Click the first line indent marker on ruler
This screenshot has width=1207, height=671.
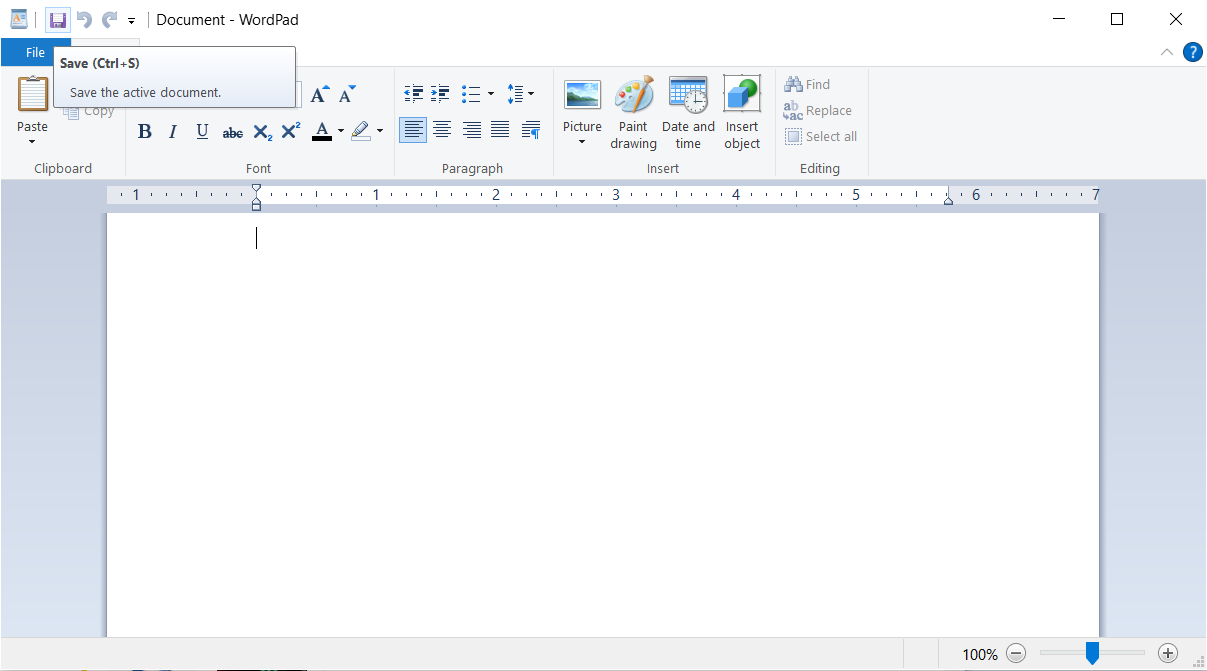pos(256,188)
